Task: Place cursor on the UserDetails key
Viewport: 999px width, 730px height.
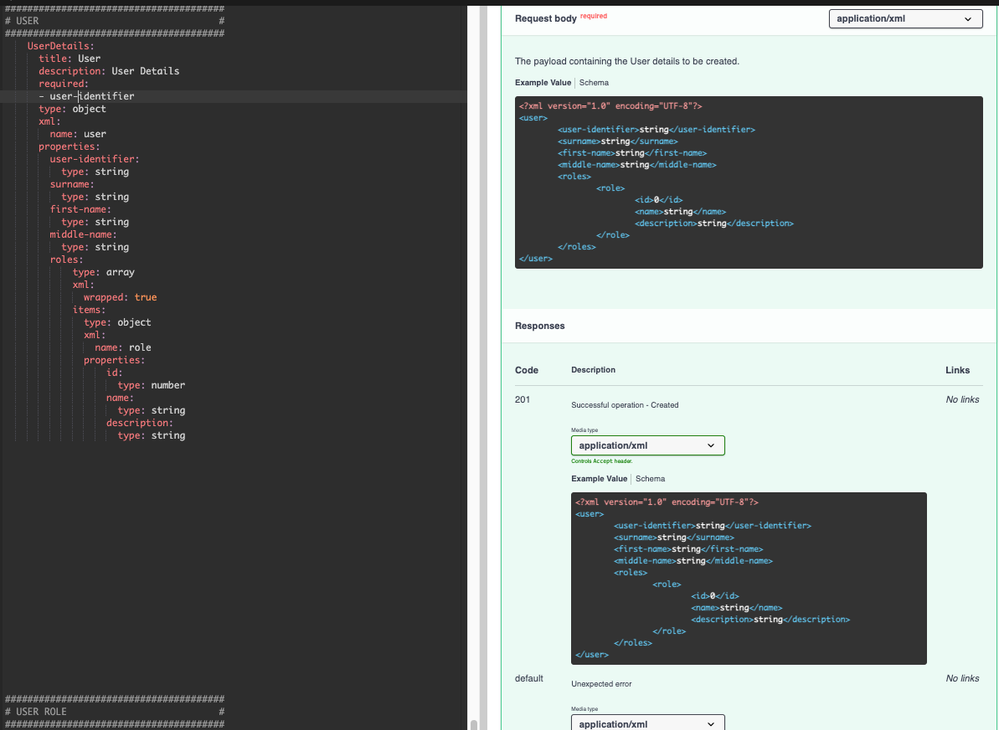Action: click(x=61, y=46)
